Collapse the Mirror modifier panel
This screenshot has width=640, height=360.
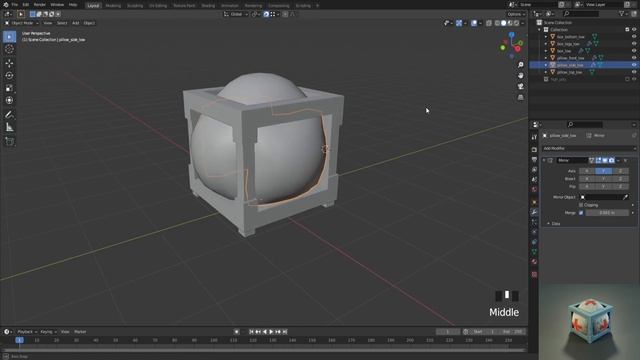point(544,160)
